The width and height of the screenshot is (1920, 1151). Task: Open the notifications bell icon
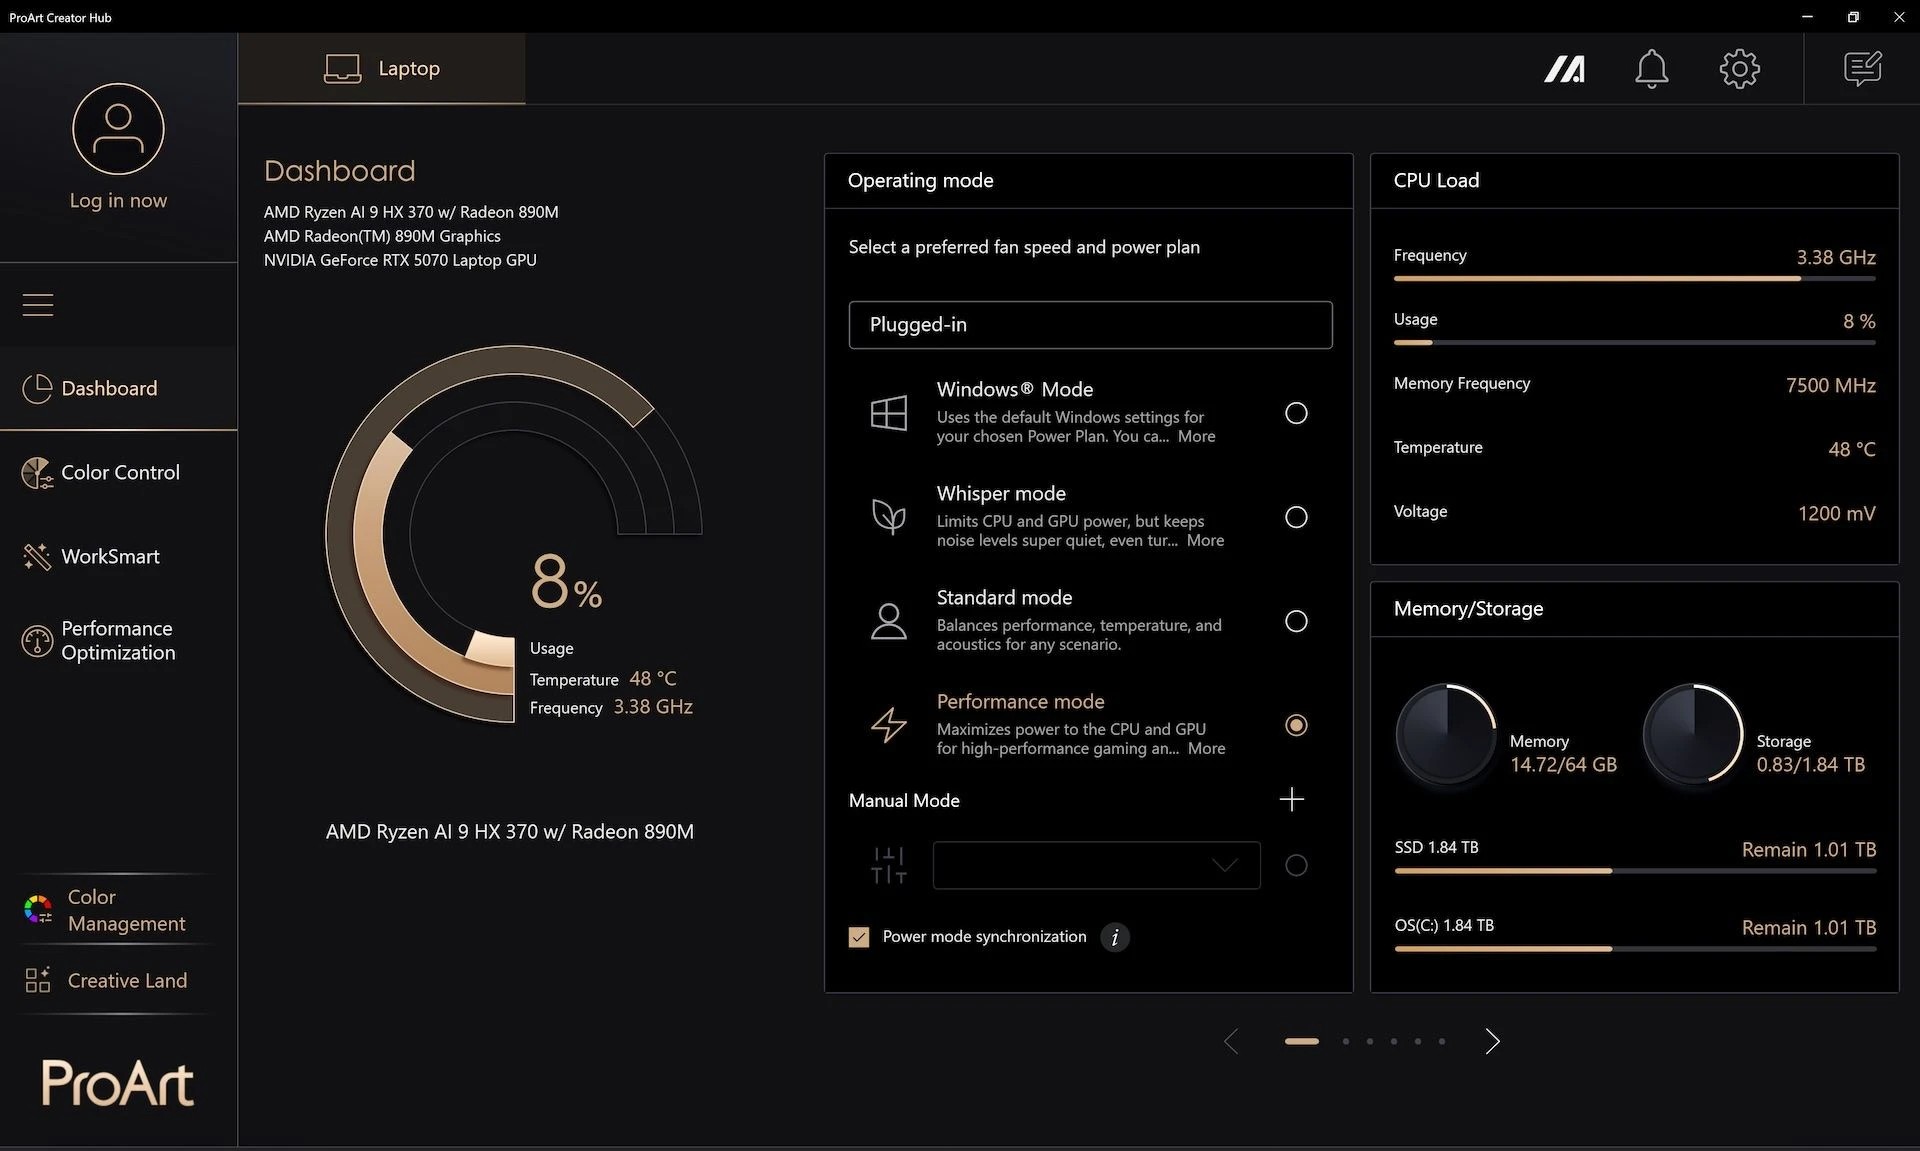point(1651,69)
